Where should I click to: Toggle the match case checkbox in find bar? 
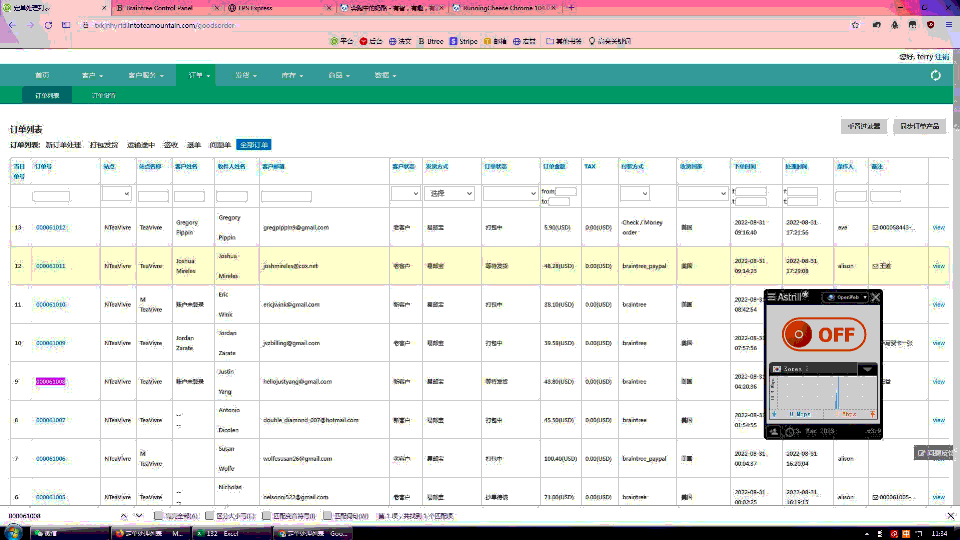(209, 516)
